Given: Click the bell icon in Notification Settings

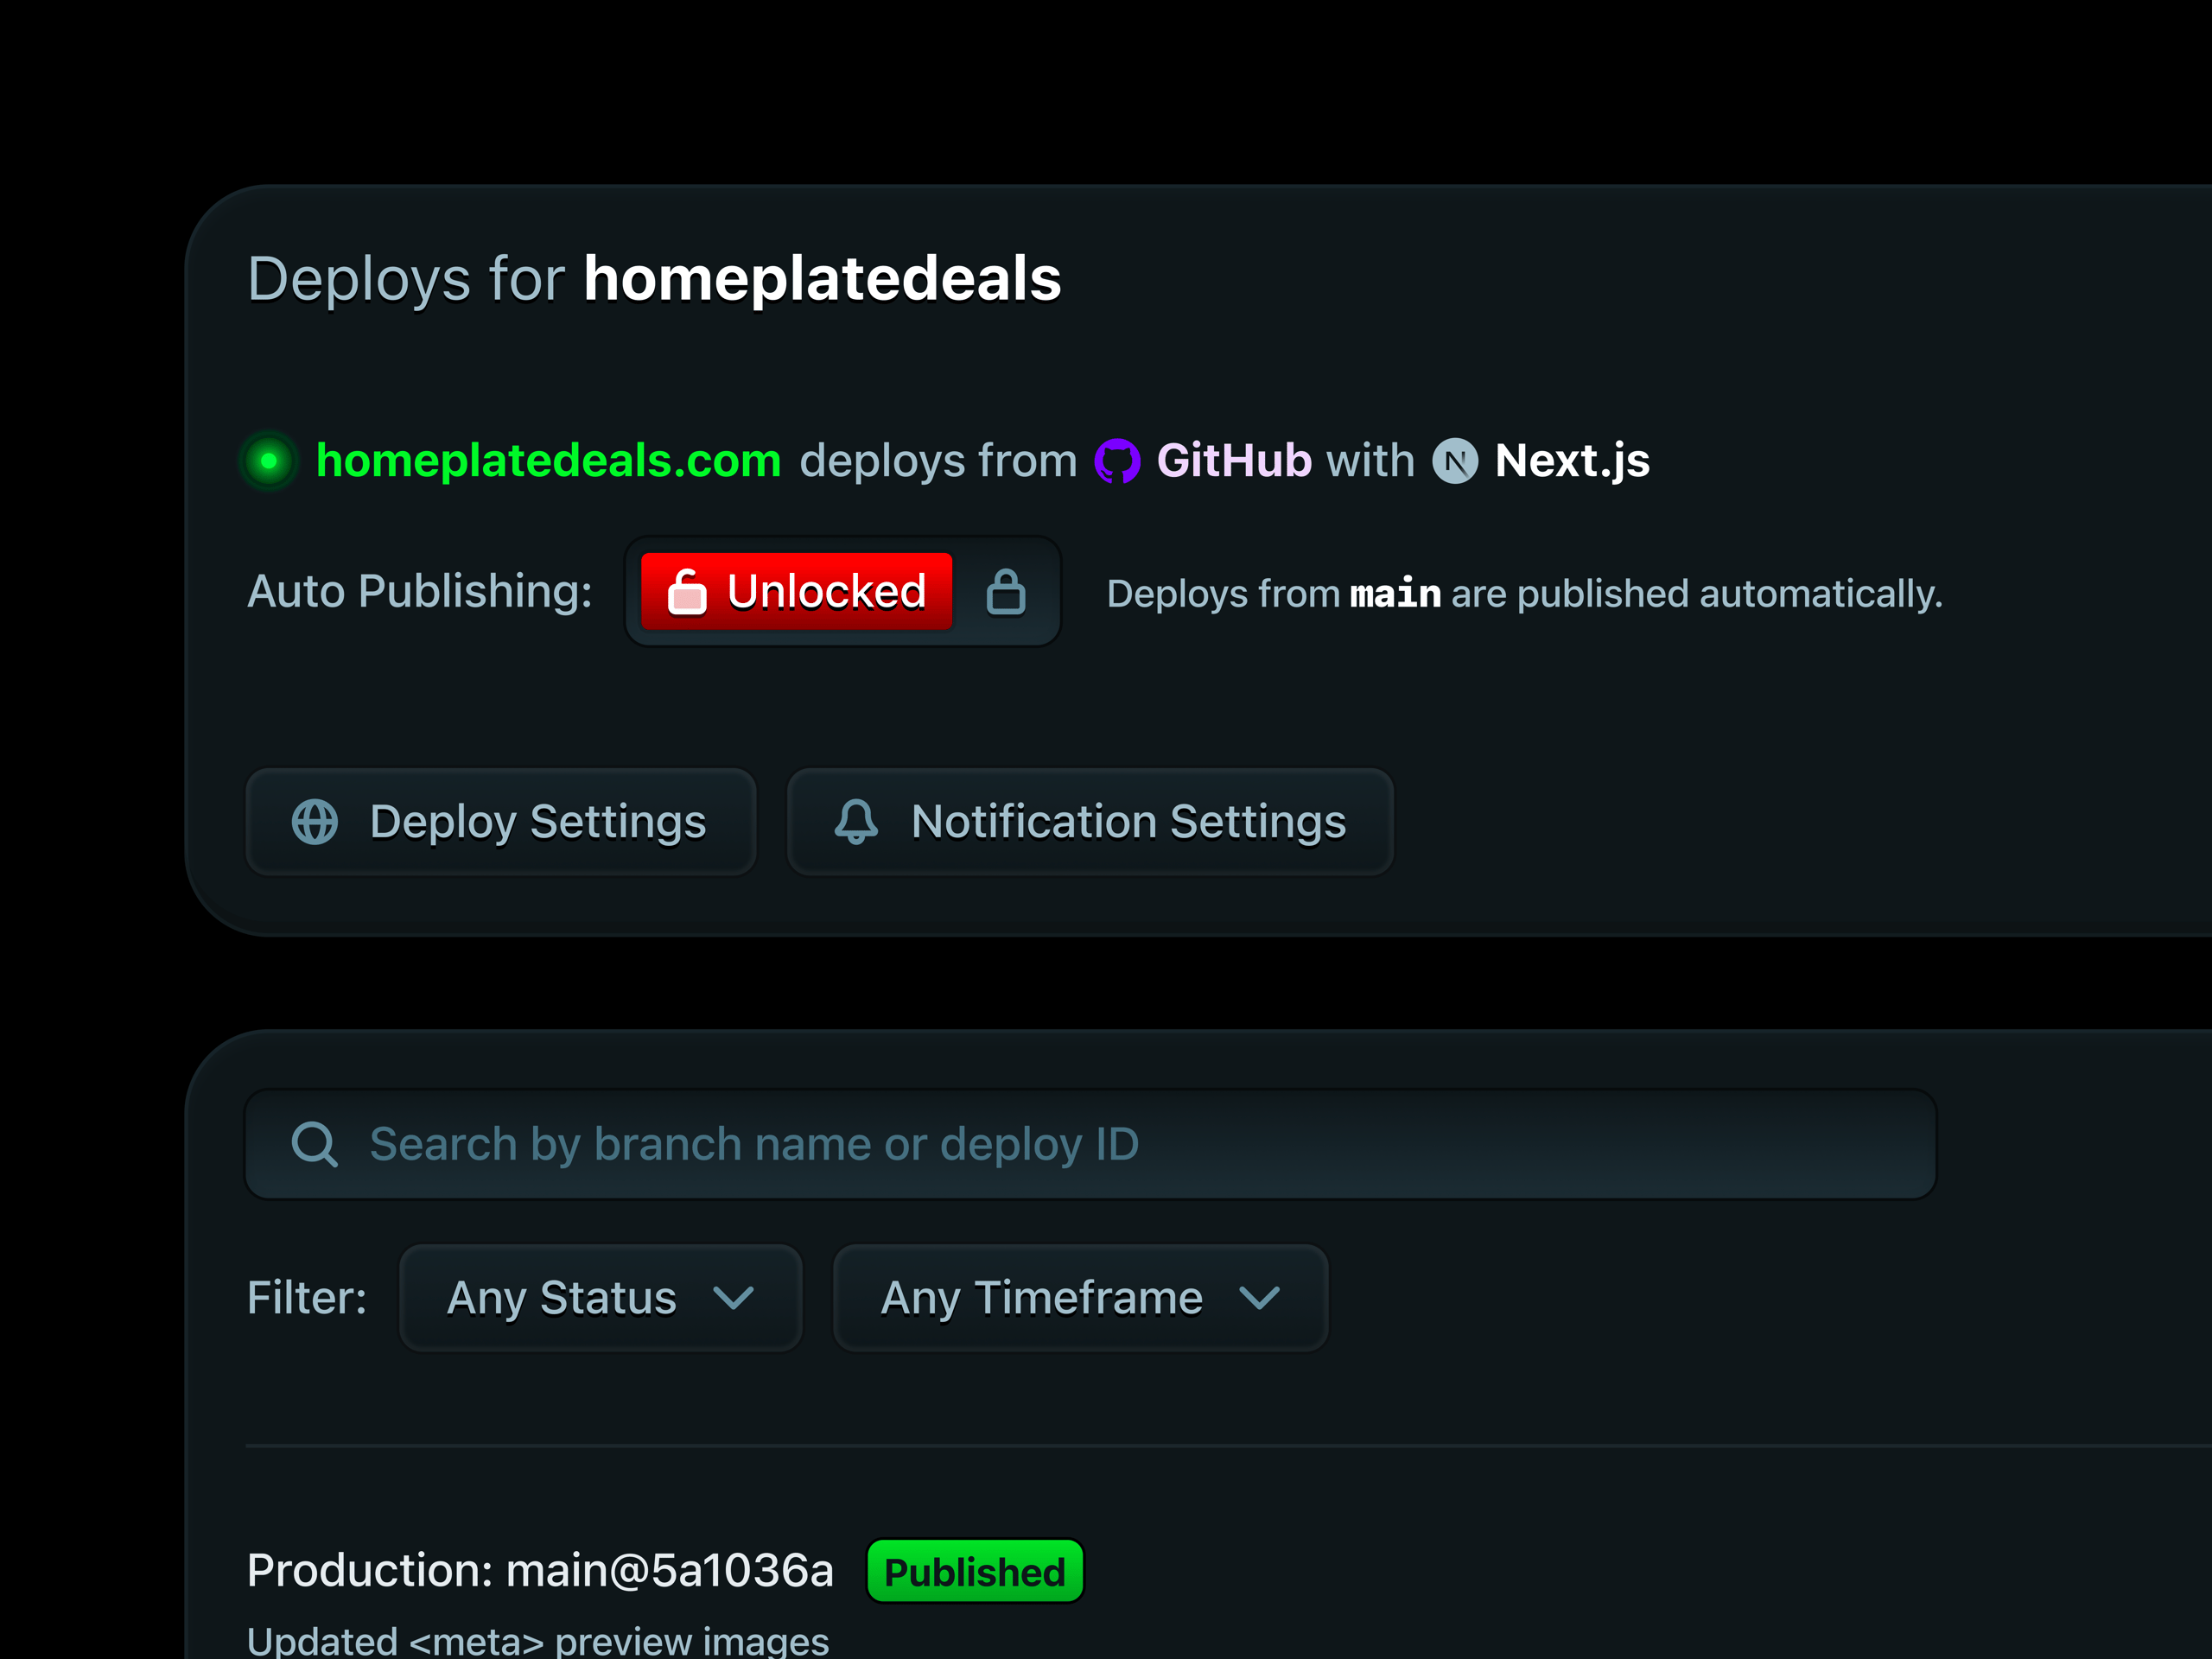Looking at the screenshot, I should (857, 822).
